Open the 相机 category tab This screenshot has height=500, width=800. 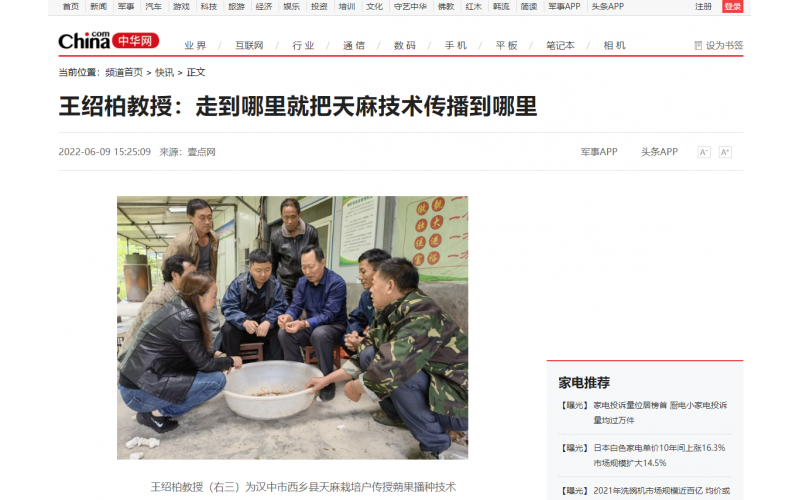[x=614, y=45]
